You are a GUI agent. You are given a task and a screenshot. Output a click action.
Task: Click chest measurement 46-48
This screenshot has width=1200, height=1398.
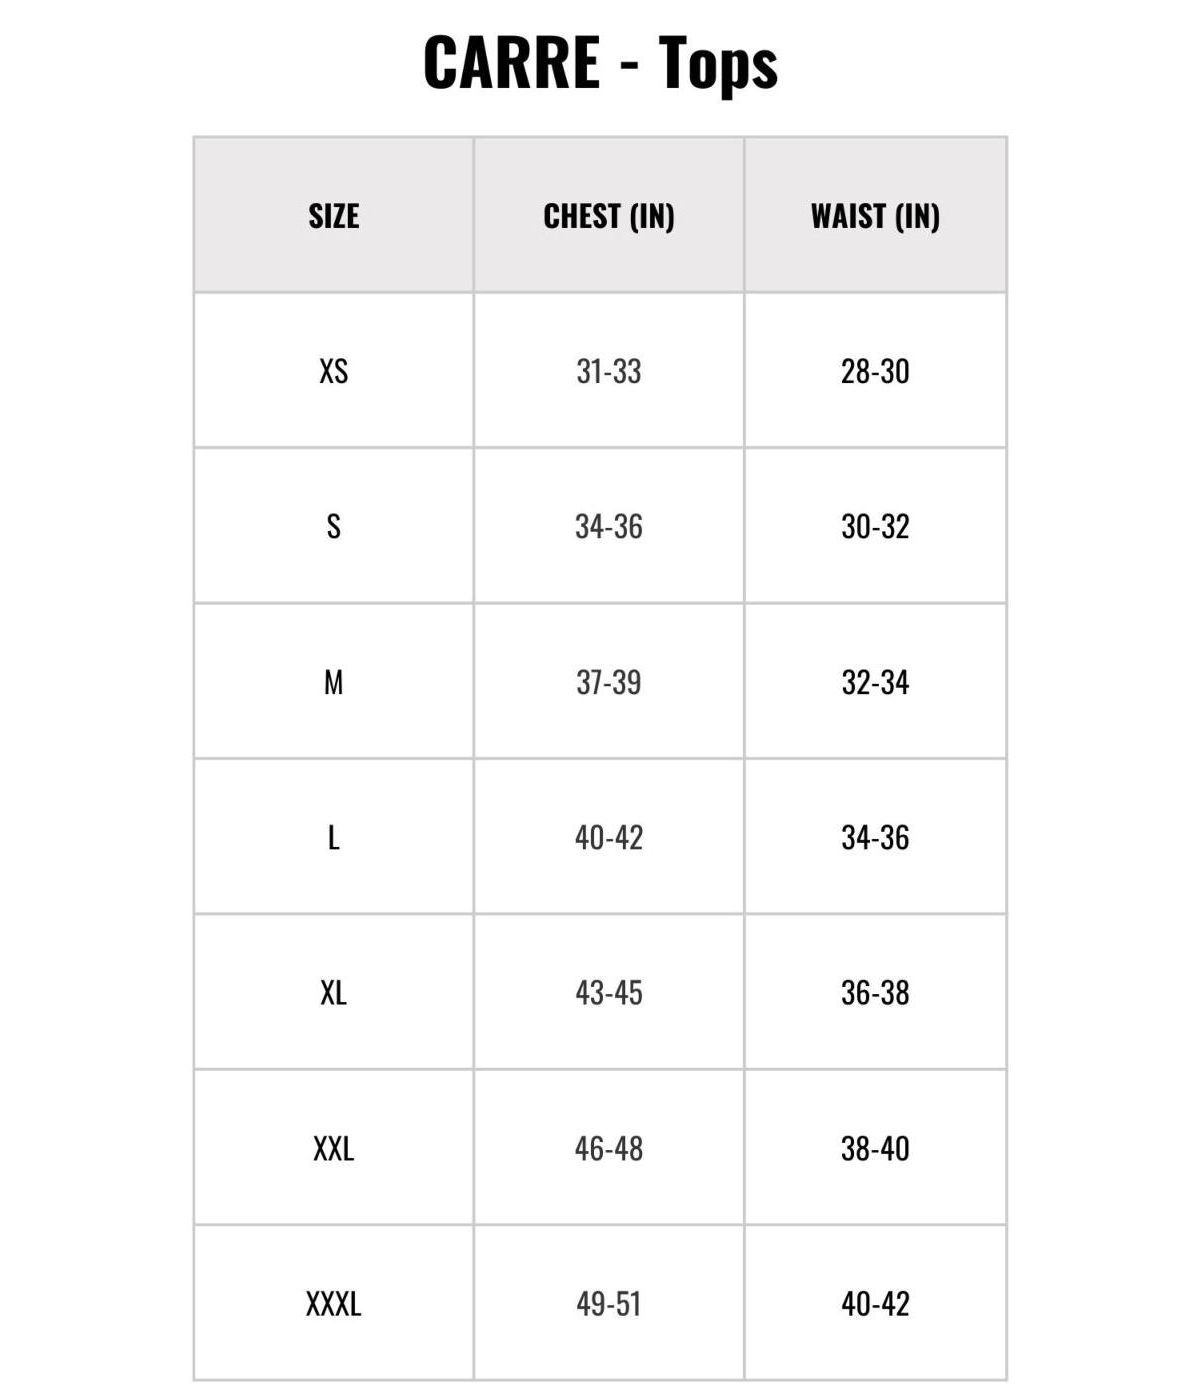tap(609, 1148)
